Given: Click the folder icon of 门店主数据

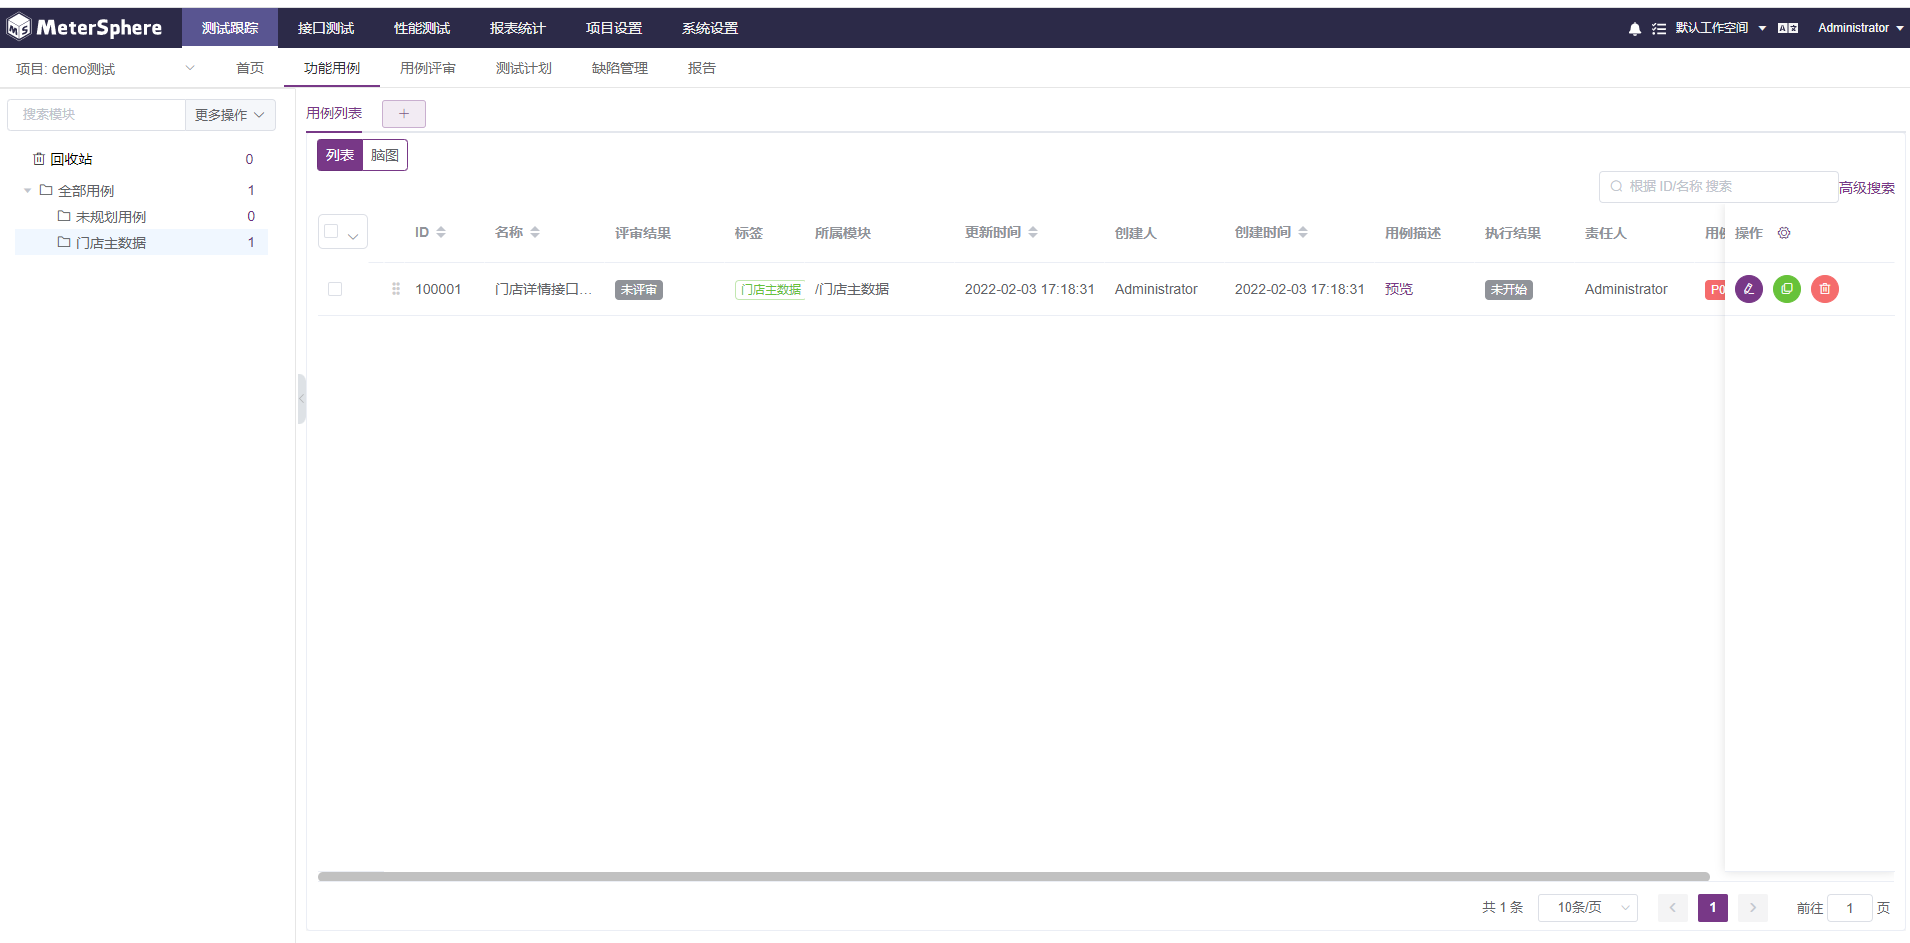Looking at the screenshot, I should point(64,242).
